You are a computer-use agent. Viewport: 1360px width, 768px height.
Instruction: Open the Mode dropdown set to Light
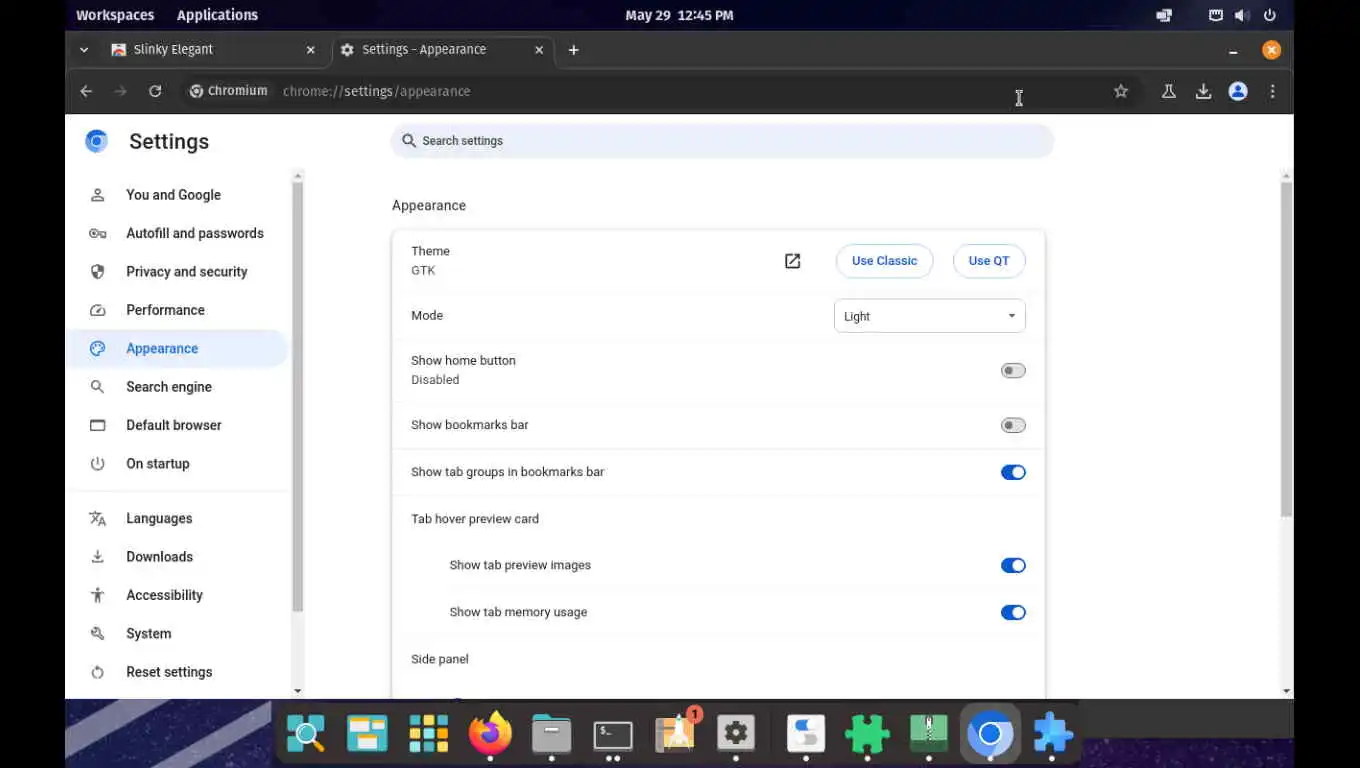click(x=929, y=316)
